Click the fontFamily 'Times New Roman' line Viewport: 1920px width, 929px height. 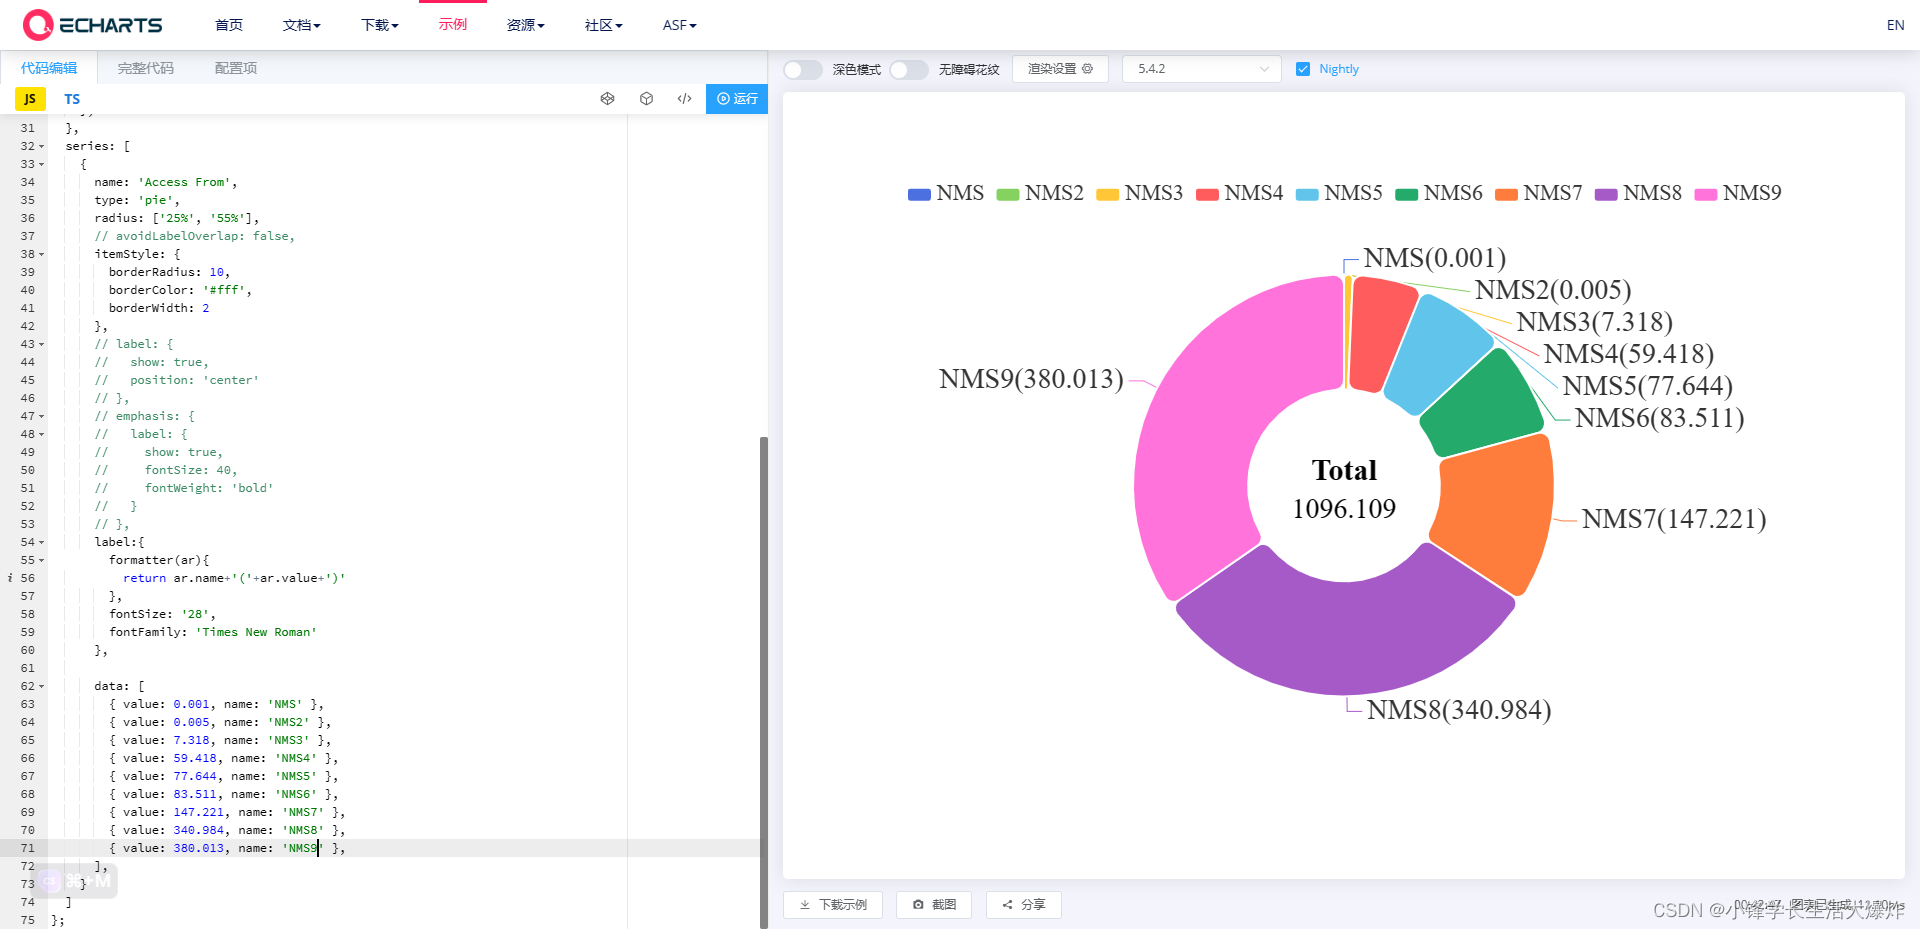coord(213,632)
